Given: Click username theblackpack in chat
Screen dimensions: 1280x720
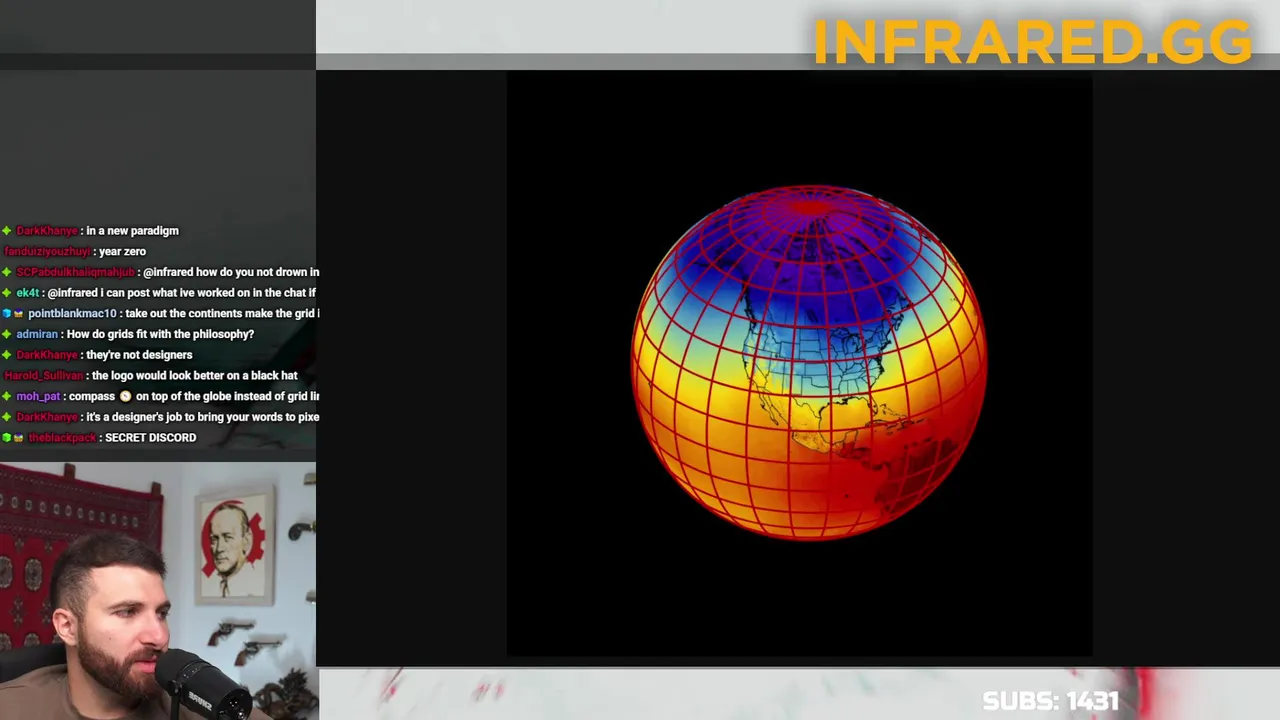Looking at the screenshot, I should (62, 438).
